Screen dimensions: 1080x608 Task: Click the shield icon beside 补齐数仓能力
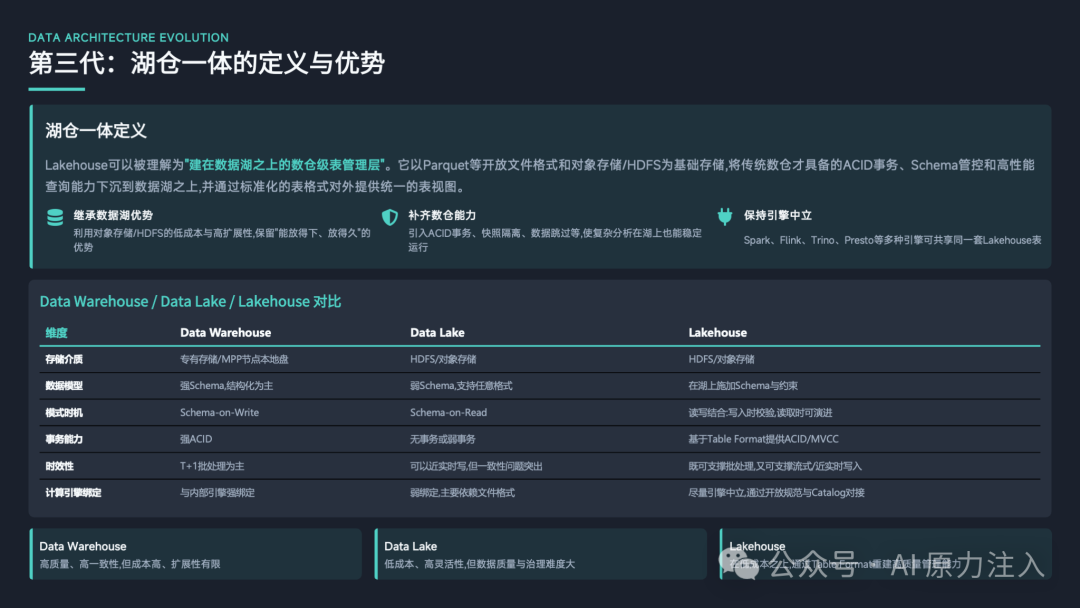coord(390,218)
